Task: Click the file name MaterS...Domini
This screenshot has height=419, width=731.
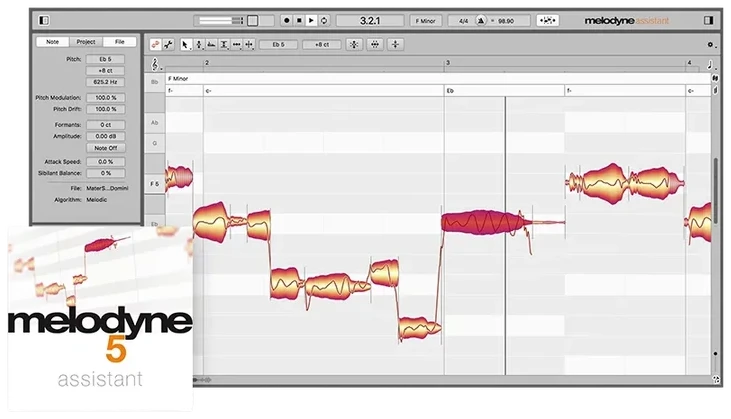Action: 107,188
